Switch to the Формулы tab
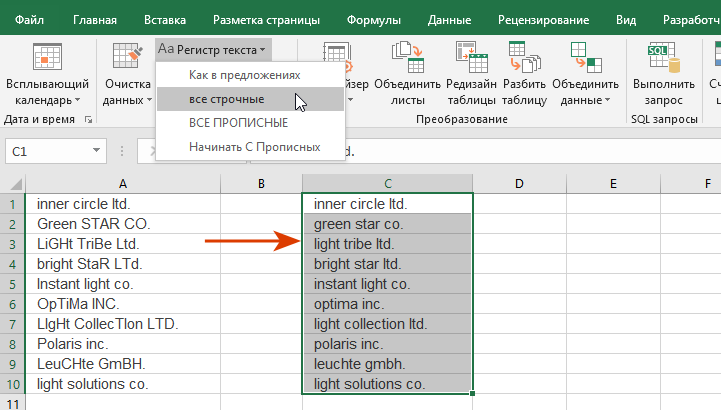 [373, 20]
